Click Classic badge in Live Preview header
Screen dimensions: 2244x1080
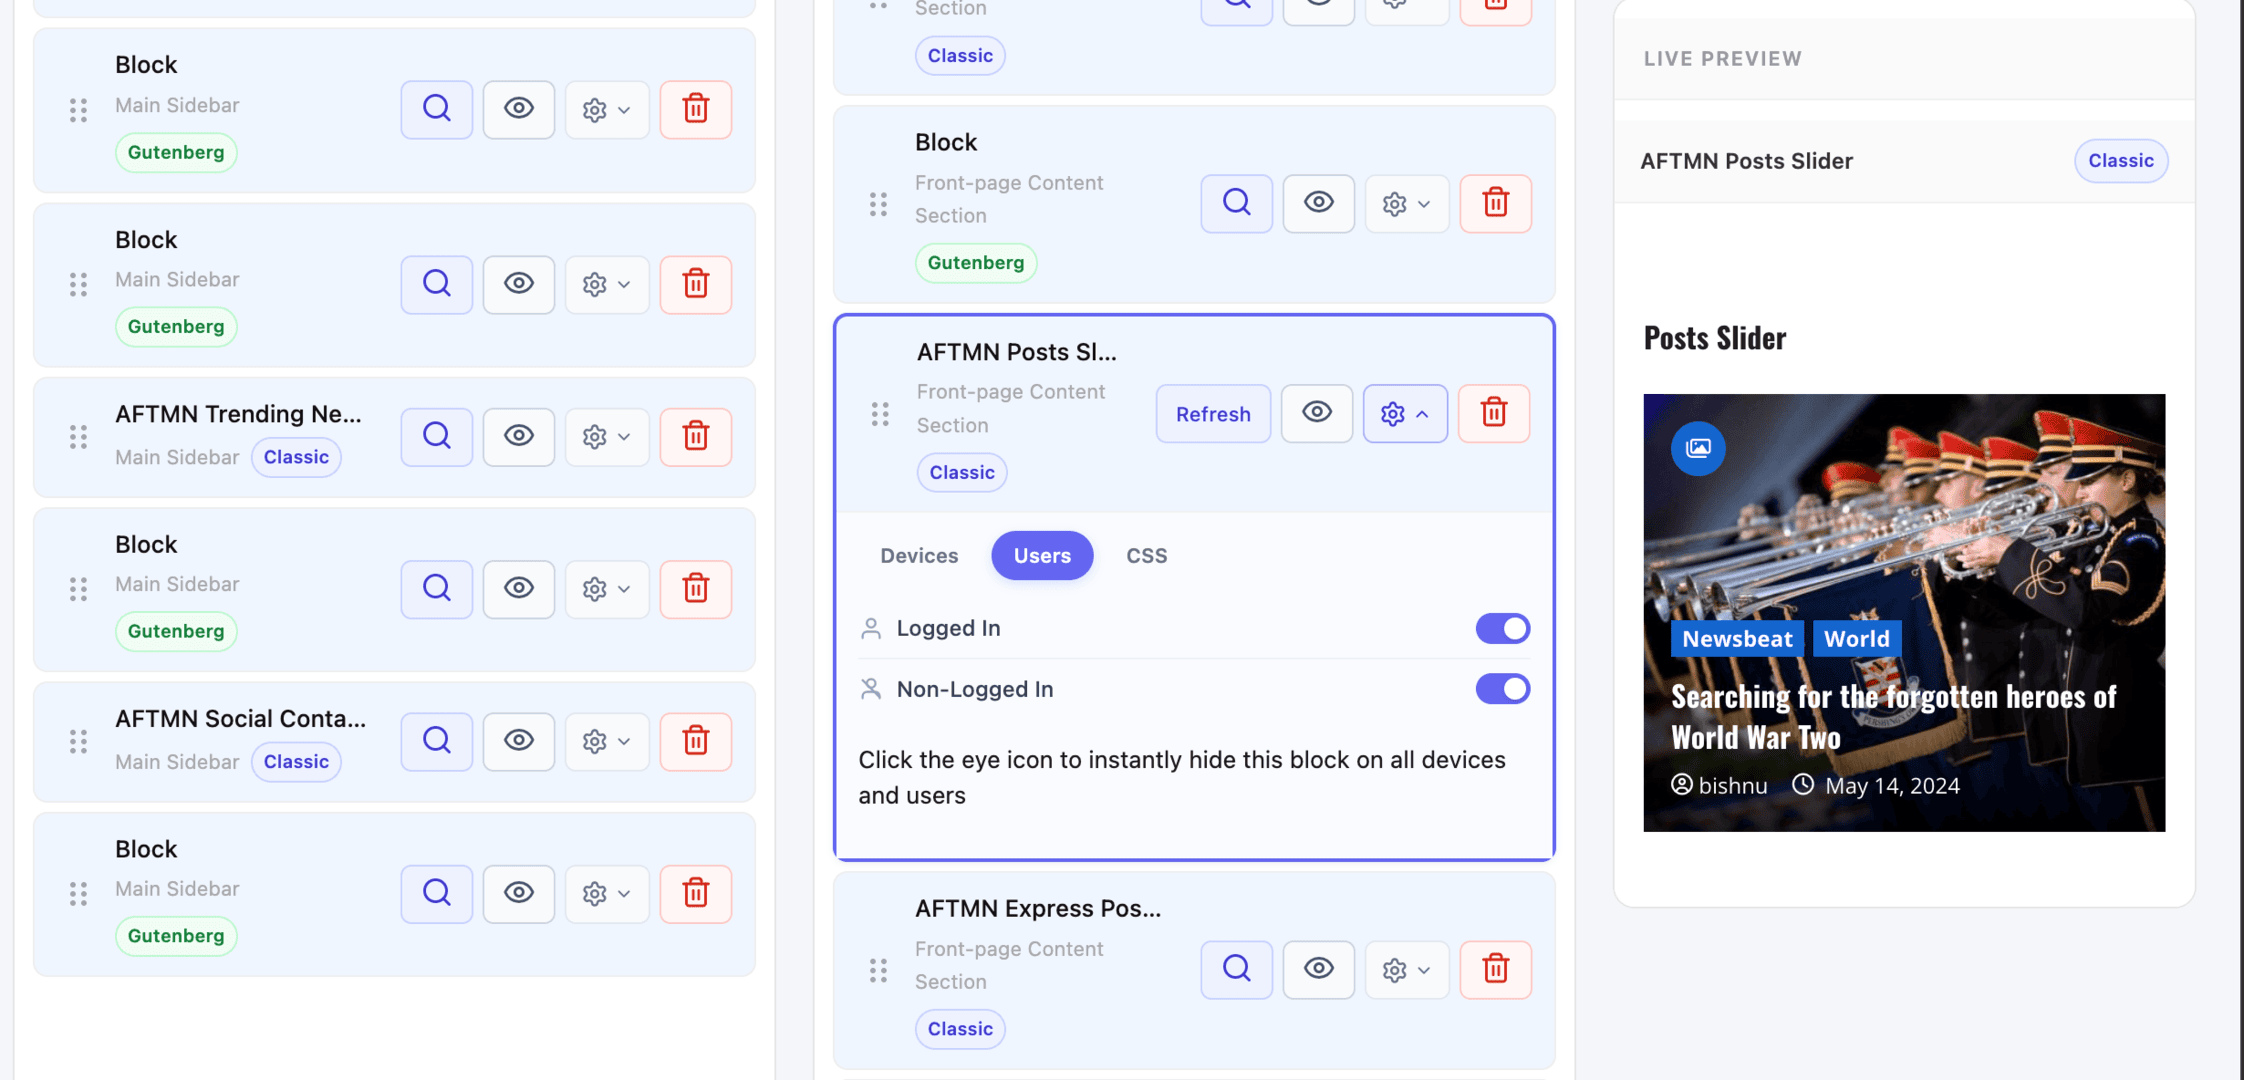coord(2121,161)
